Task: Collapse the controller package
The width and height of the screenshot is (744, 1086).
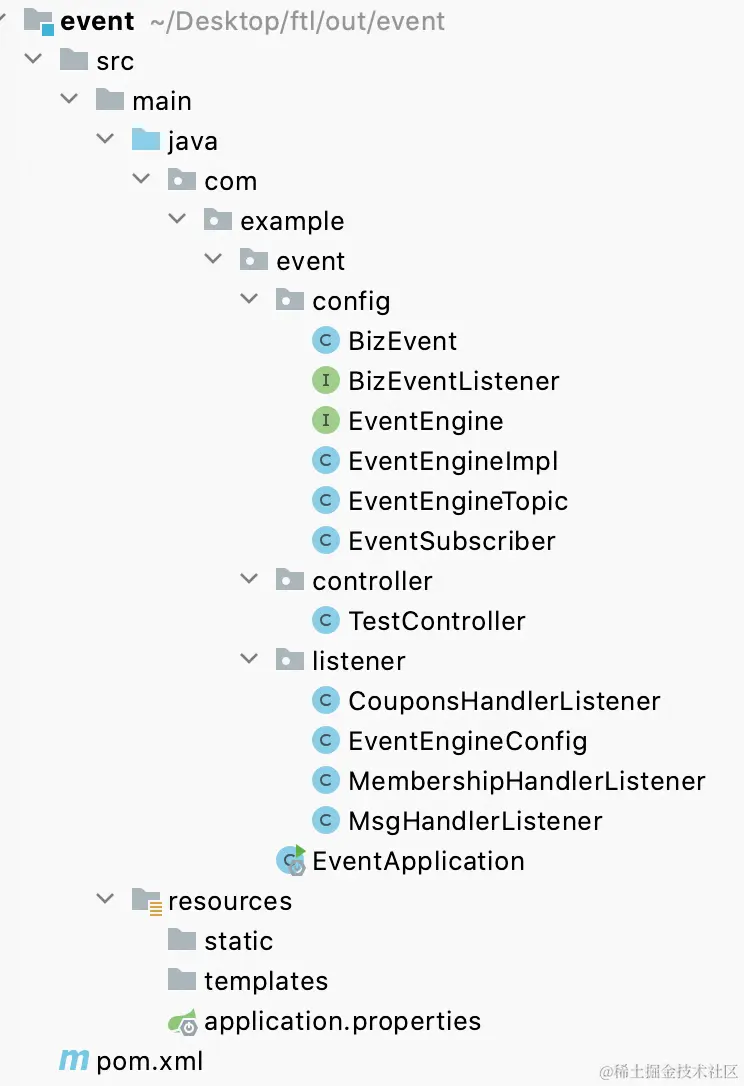Action: pyautogui.click(x=249, y=580)
